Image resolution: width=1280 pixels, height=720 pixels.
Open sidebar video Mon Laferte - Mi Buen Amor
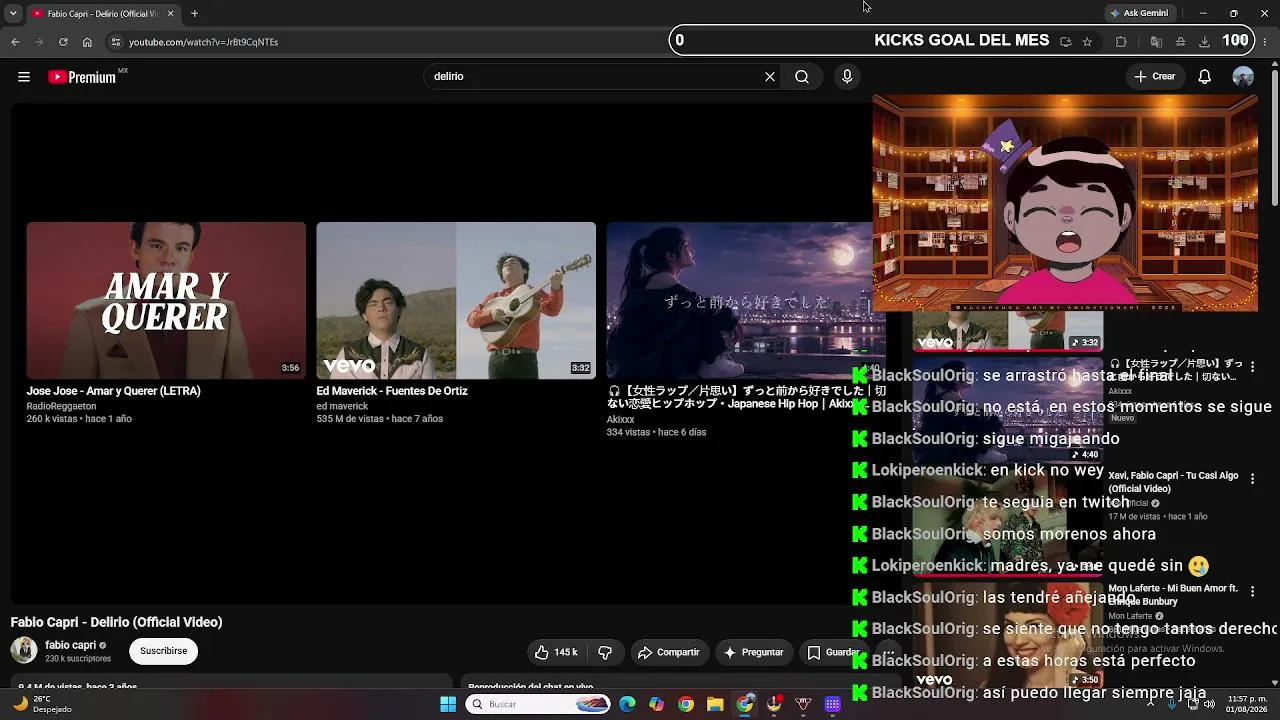[x=1173, y=595]
